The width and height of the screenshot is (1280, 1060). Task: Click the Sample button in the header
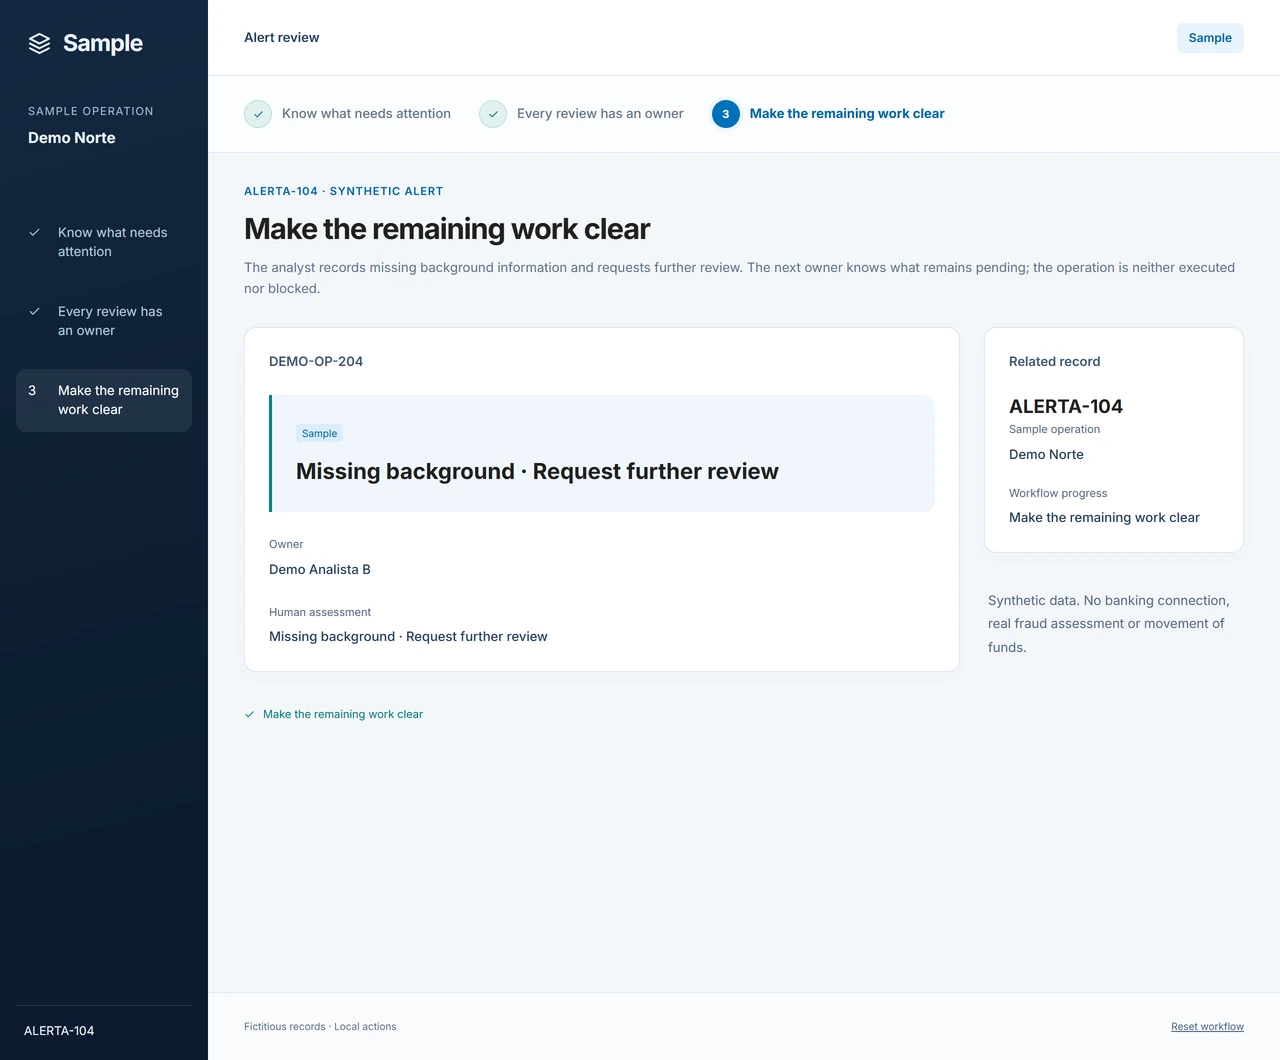point(1210,38)
